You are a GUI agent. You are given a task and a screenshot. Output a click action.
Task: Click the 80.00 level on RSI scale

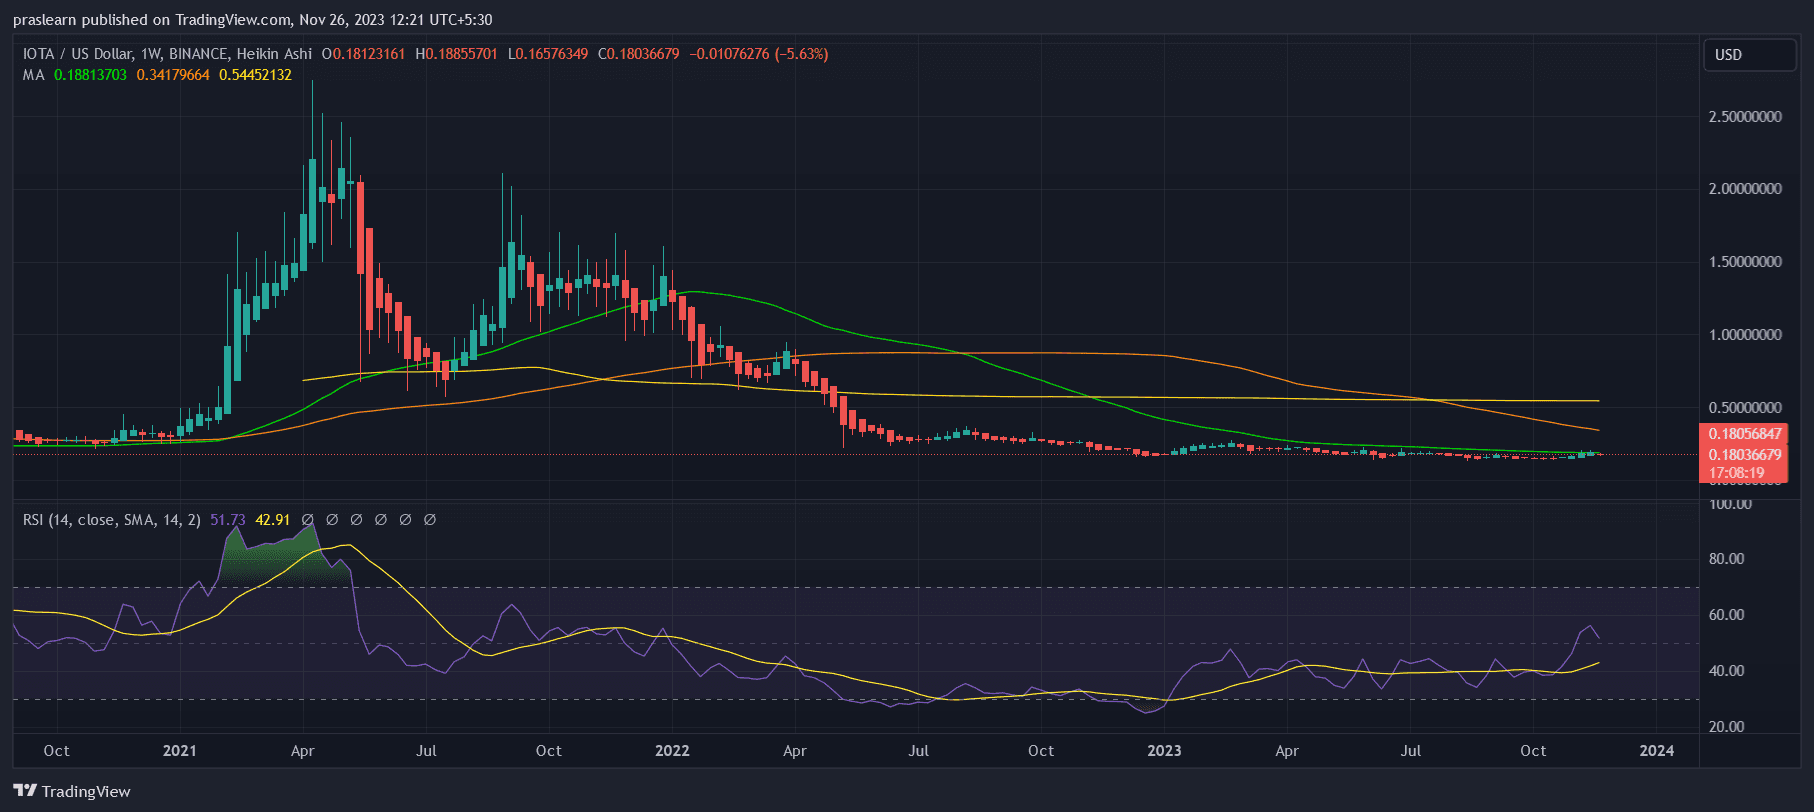[1726, 559]
